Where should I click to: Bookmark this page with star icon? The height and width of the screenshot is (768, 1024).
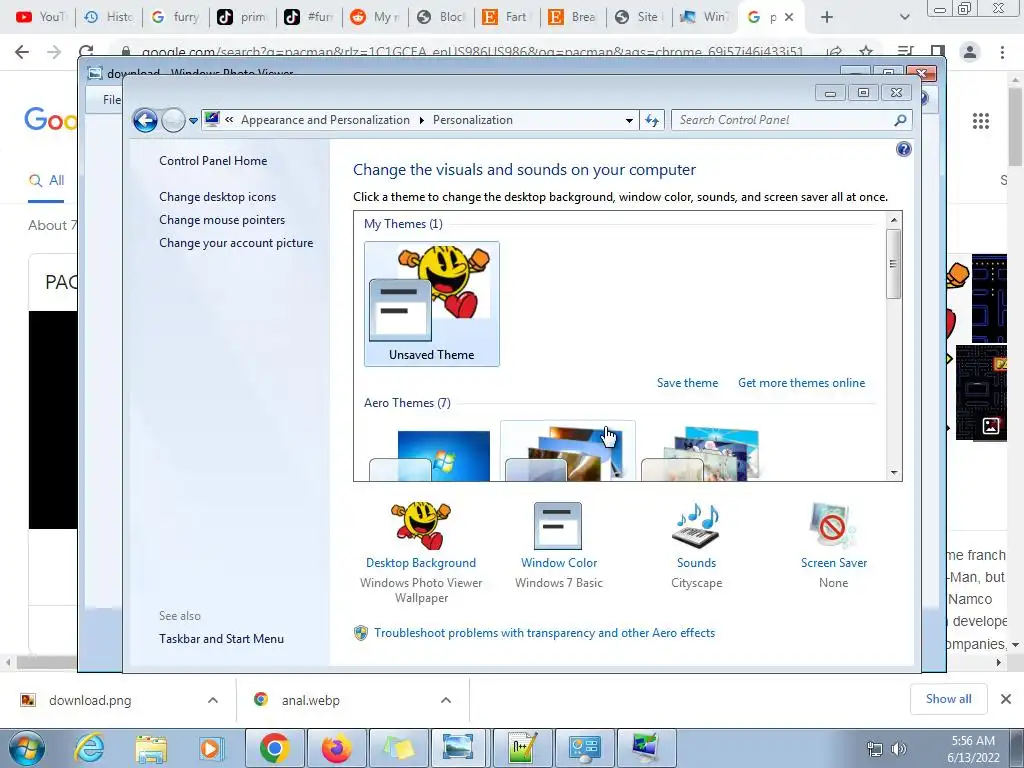tap(866, 52)
